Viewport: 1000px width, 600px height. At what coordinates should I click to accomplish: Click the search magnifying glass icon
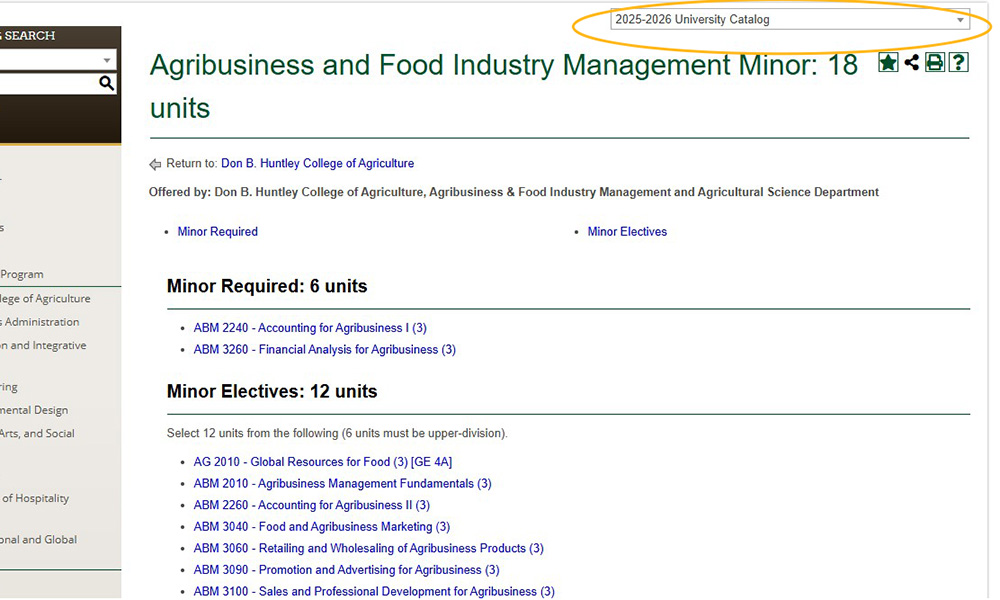[x=106, y=83]
